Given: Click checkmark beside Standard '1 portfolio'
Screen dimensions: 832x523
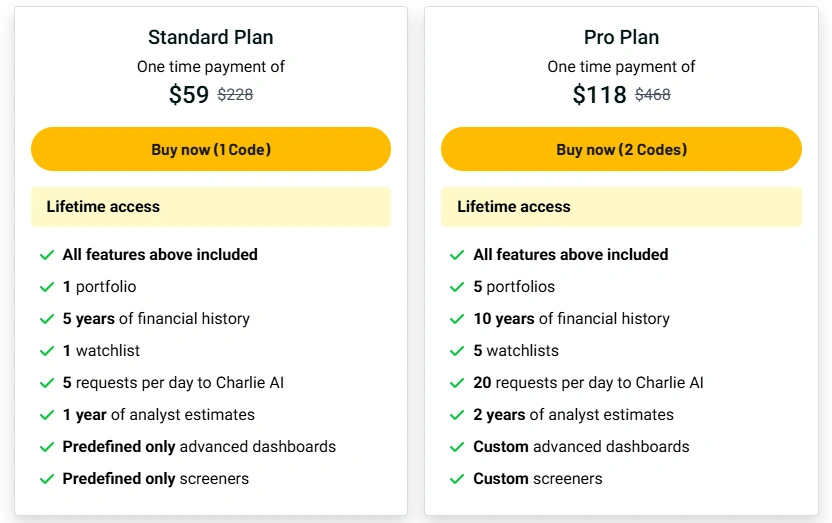Looking at the screenshot, I should [47, 287].
